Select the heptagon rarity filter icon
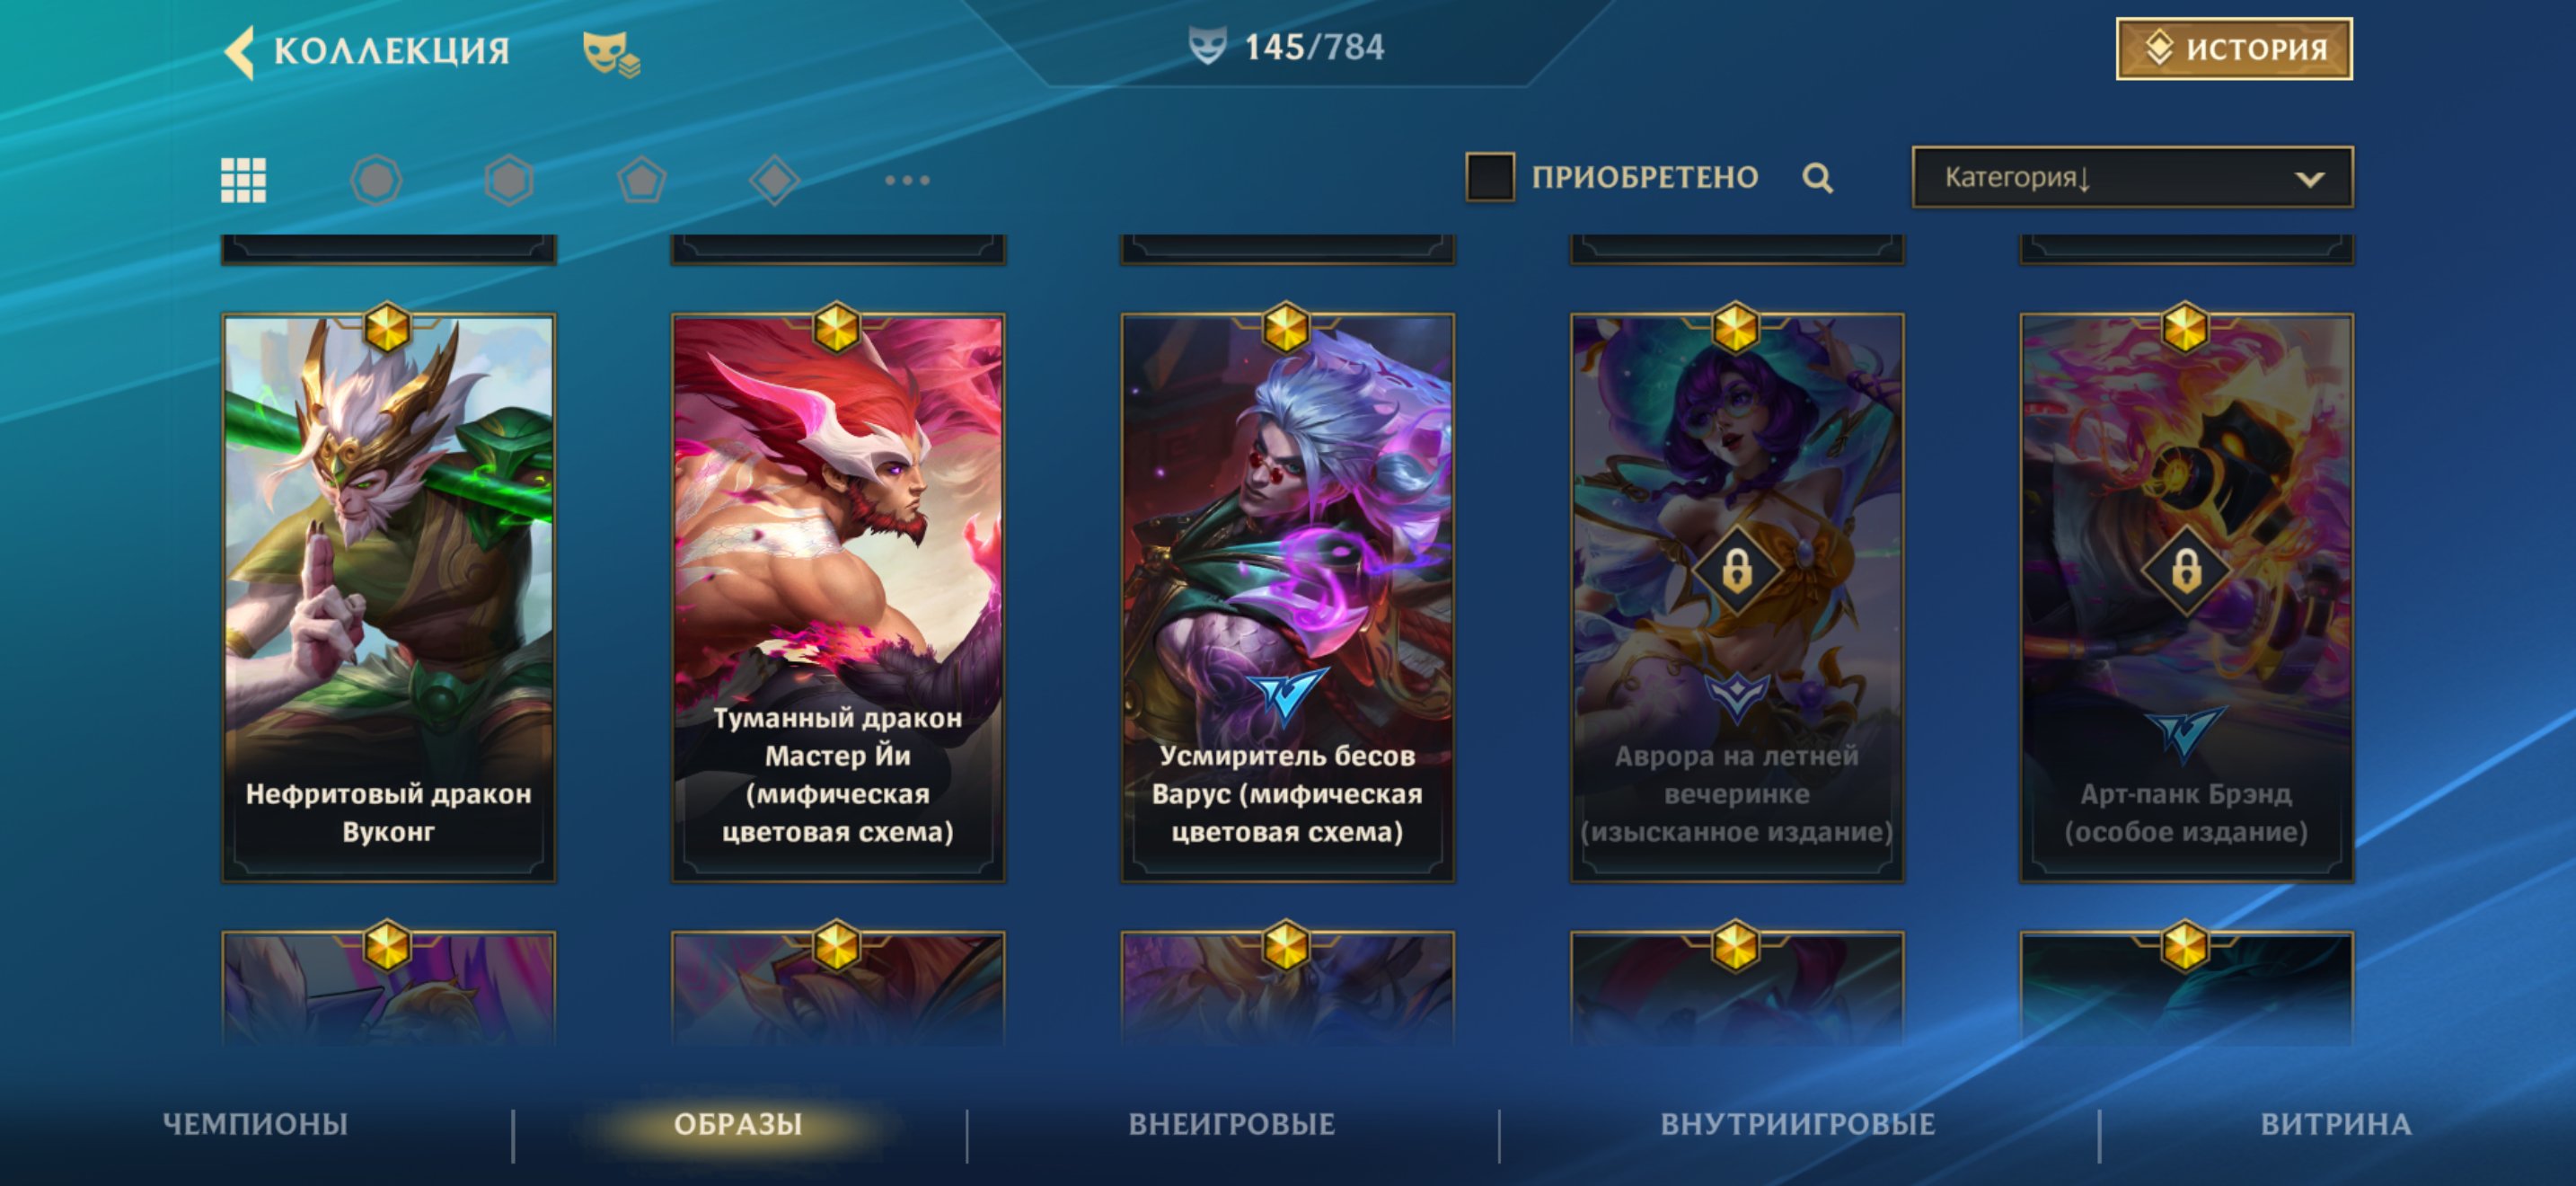Screen dimensions: 2576x1186 376,181
